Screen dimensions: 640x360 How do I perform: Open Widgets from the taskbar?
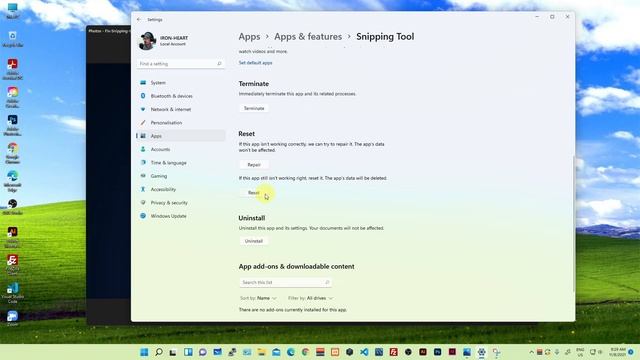[188, 352]
